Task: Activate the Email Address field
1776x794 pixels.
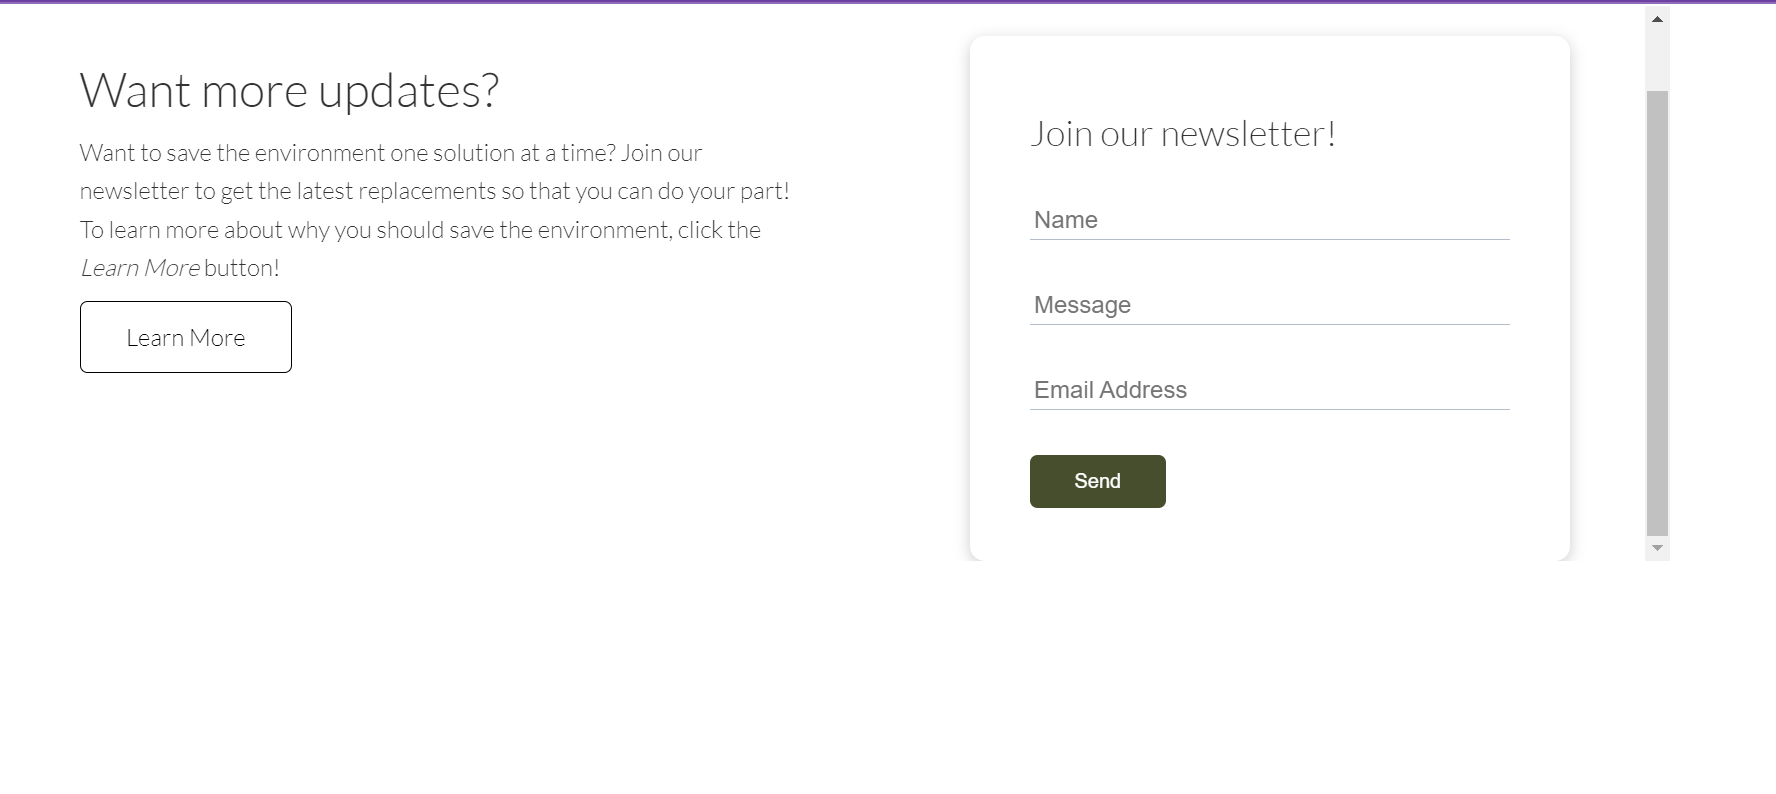Action: (x=1270, y=390)
